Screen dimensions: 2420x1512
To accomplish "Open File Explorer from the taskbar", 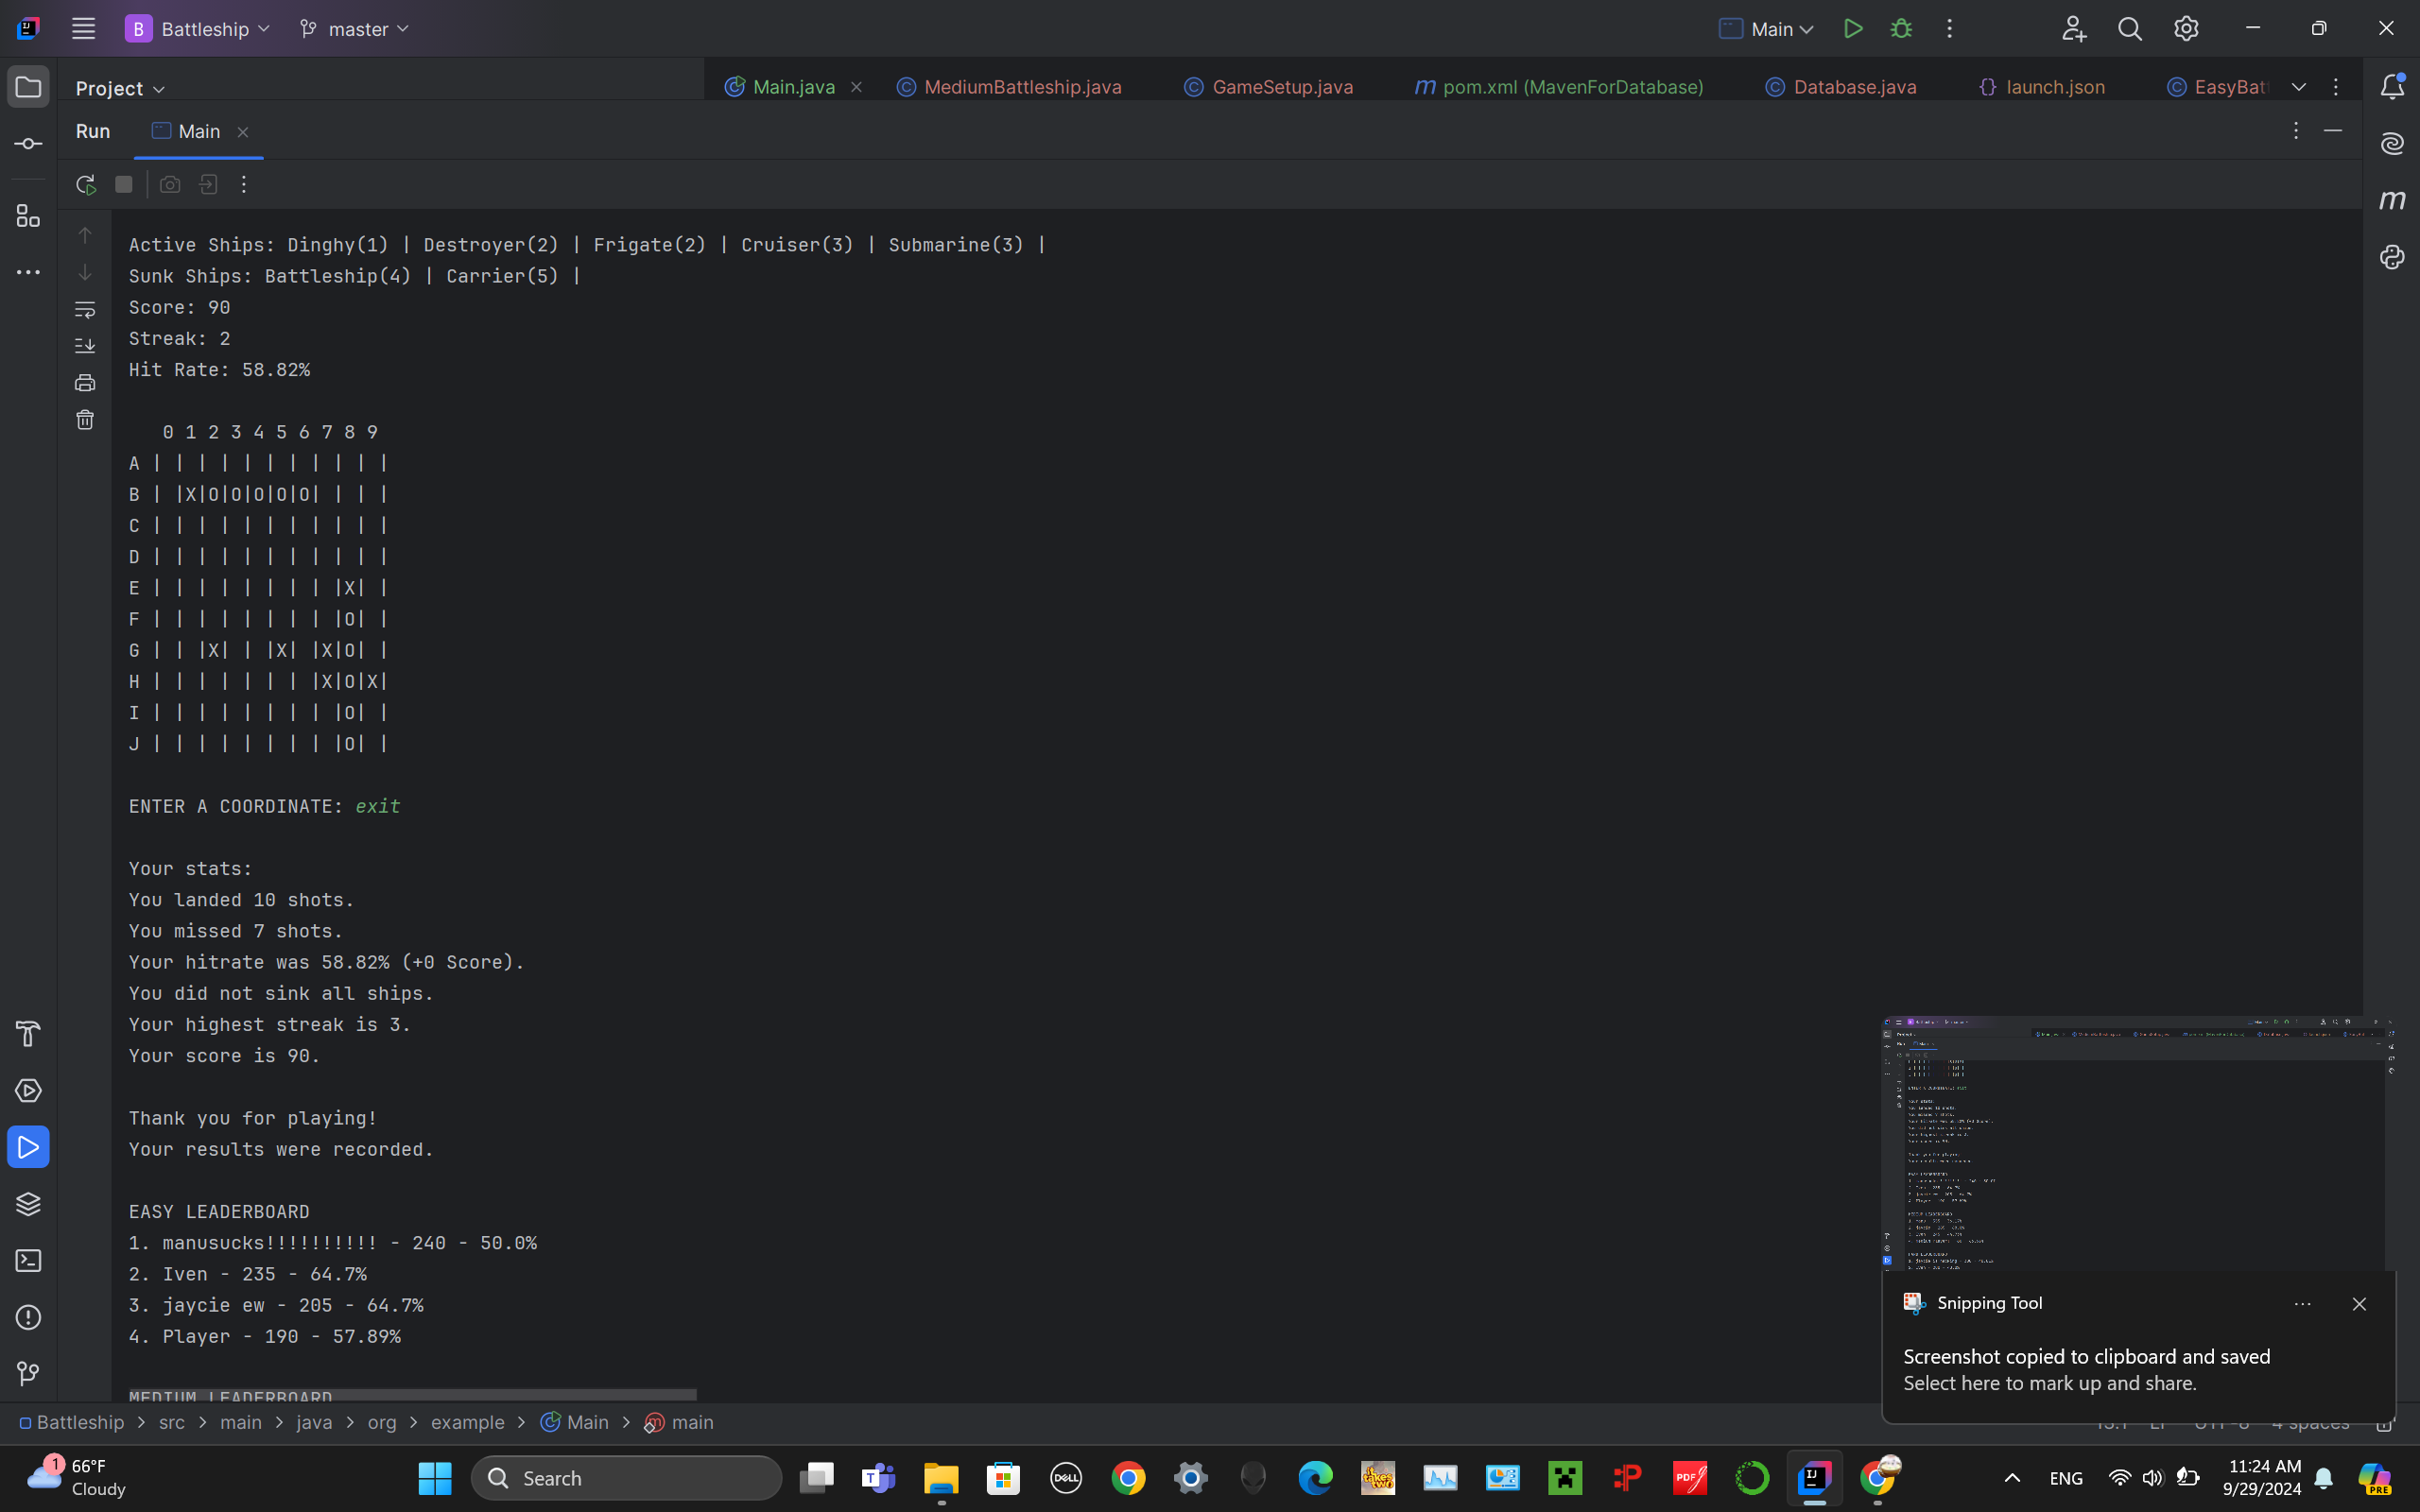I will pos(940,1478).
